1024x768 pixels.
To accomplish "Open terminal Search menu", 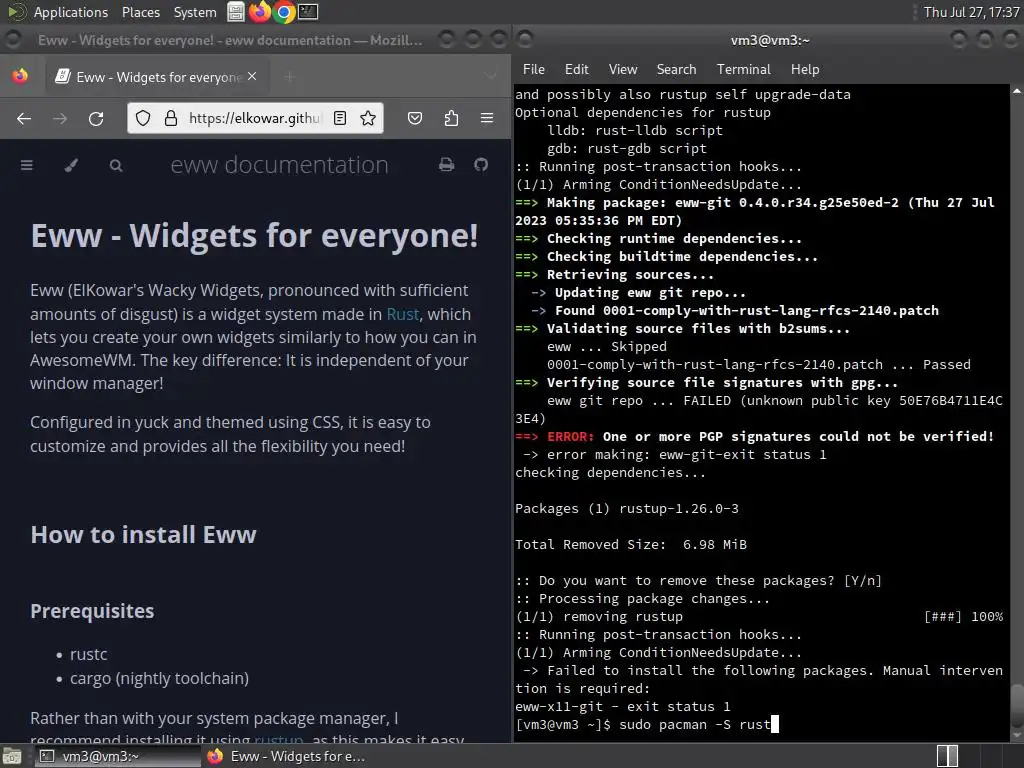I will [x=677, y=69].
